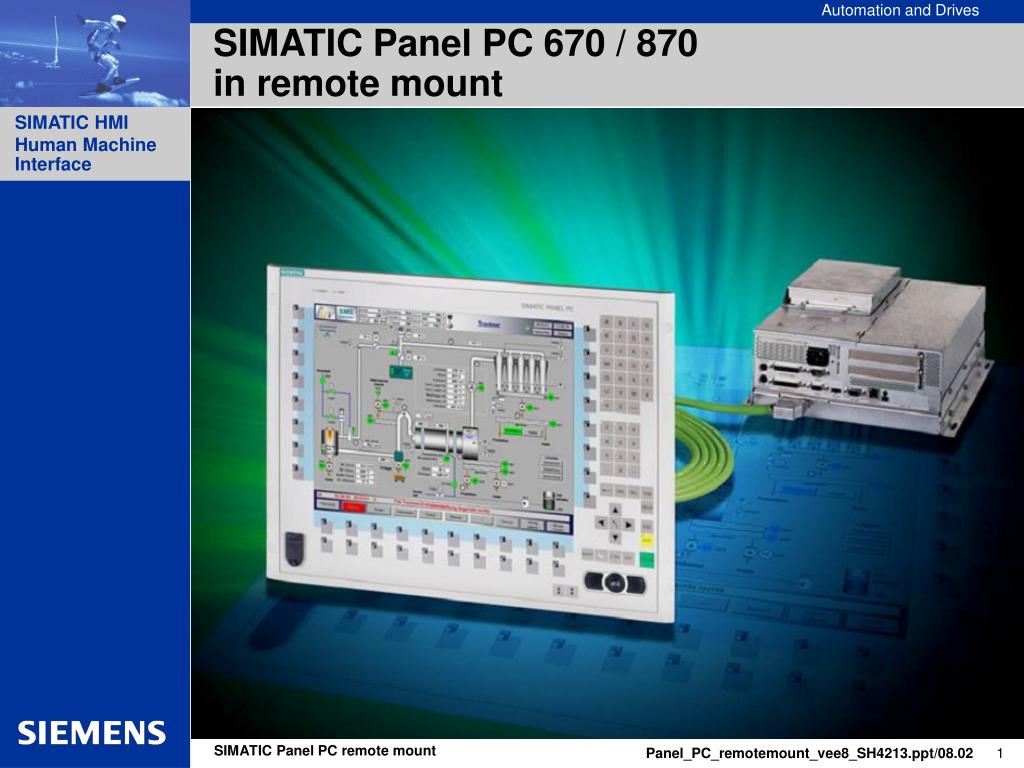Click the up arrow key on the panel
The width and height of the screenshot is (1024, 768).
[615, 509]
